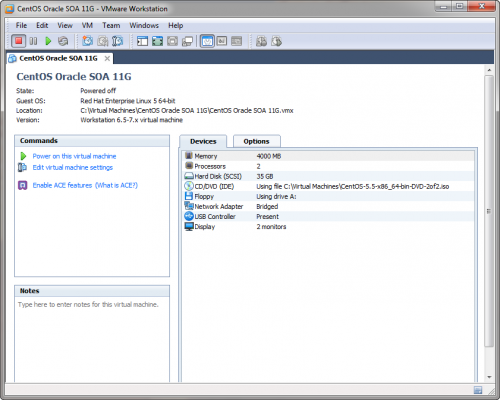500x400 pixels.
Task: Click the 'Powered off' state text
Action: click(x=98, y=91)
